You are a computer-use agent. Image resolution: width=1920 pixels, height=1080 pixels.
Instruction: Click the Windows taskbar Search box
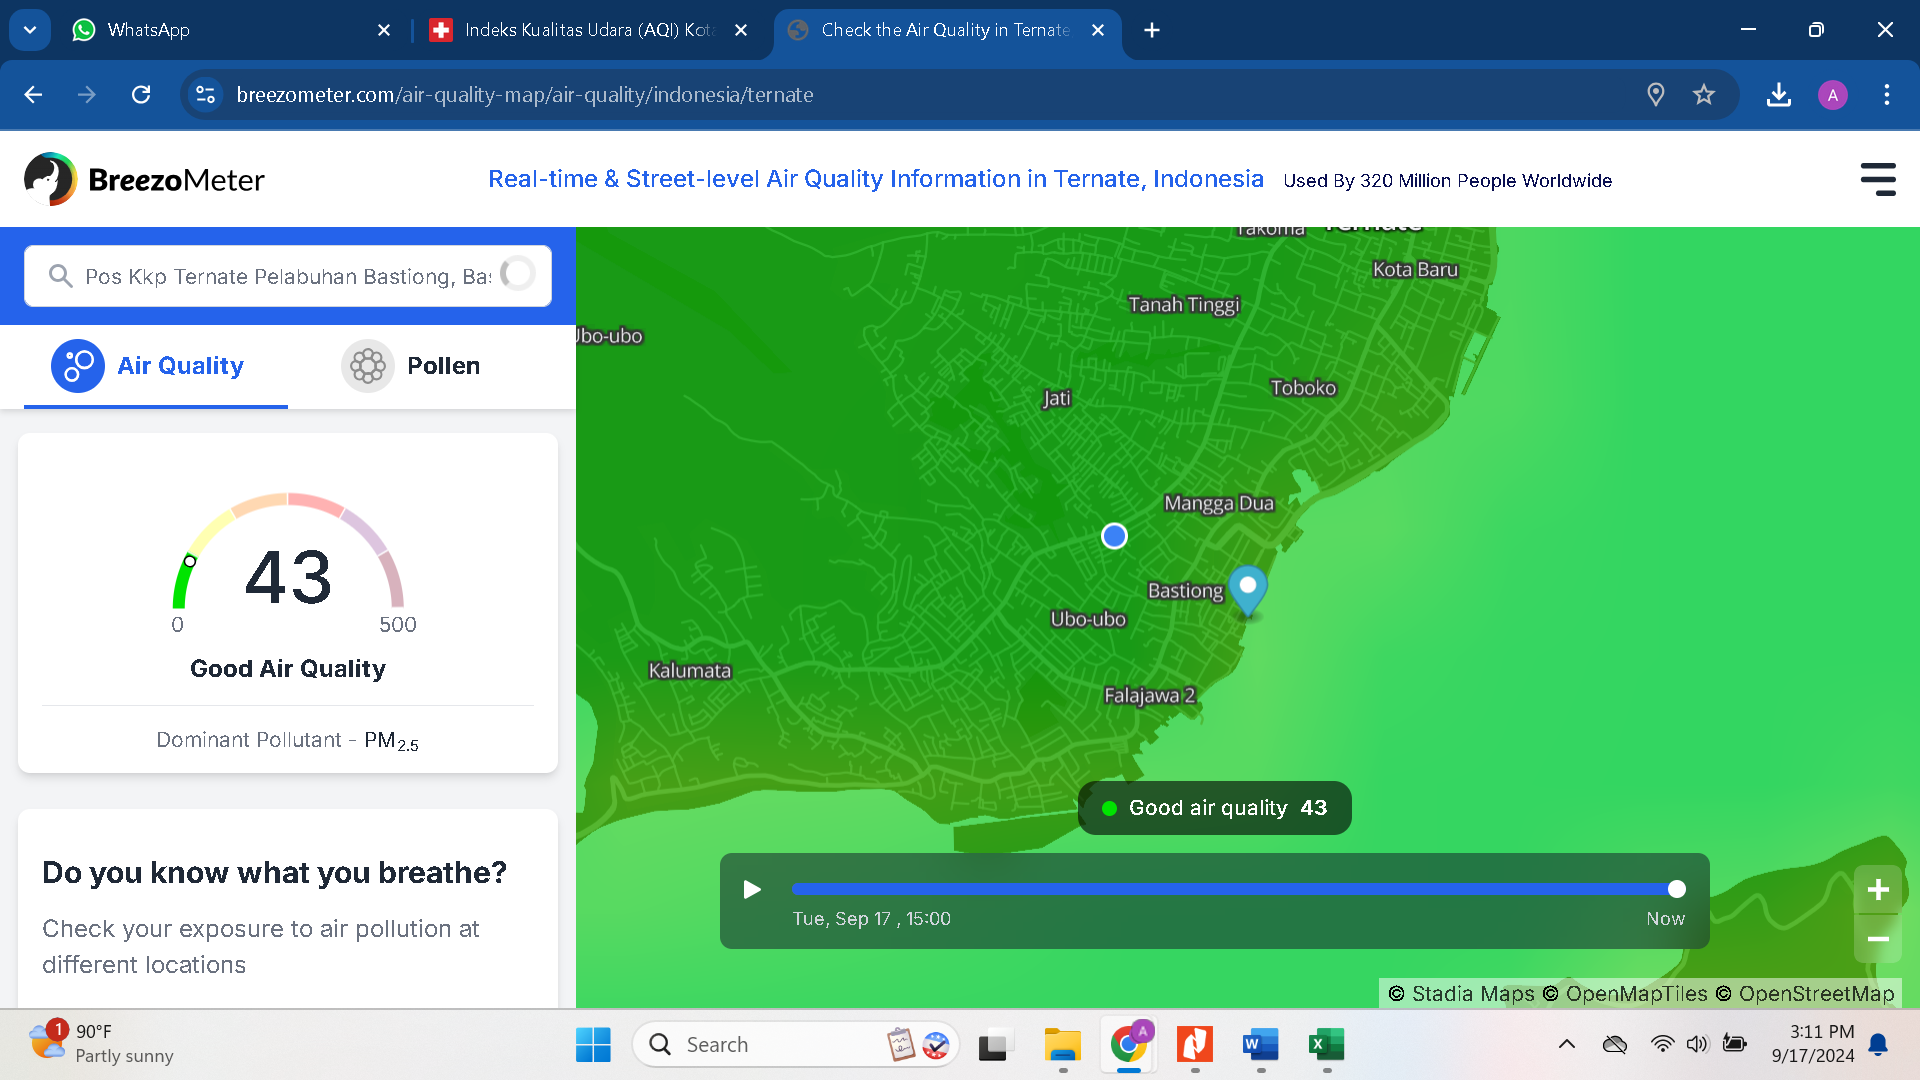click(796, 1045)
